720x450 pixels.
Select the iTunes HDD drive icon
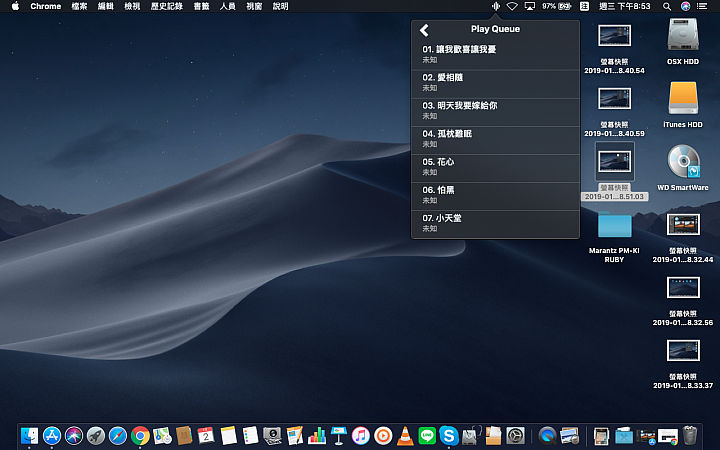[x=683, y=98]
